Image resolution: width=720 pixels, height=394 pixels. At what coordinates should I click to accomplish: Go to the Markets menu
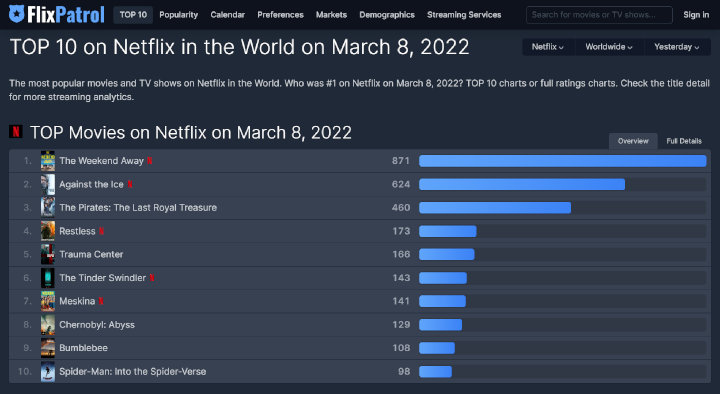tap(332, 15)
